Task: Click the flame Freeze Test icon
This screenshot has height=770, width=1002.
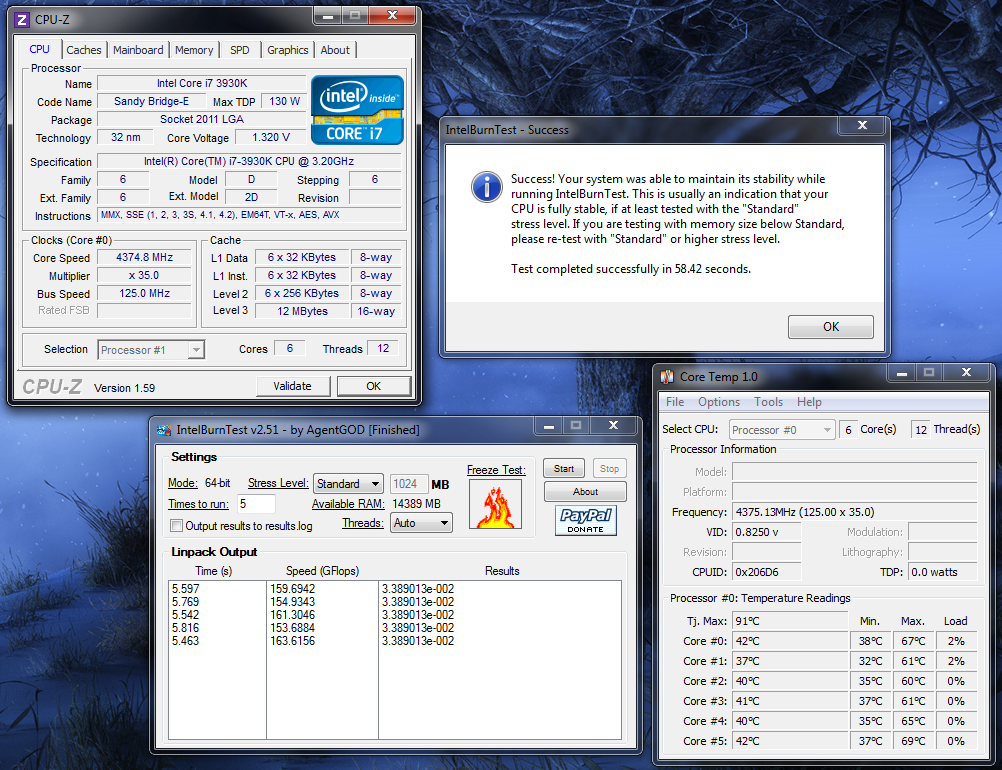Action: [495, 504]
